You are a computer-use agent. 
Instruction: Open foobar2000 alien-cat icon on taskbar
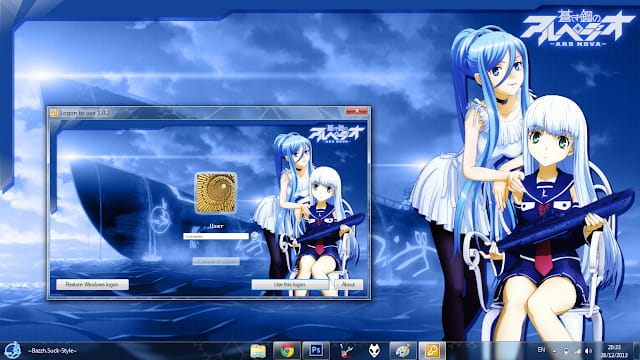[x=374, y=351]
